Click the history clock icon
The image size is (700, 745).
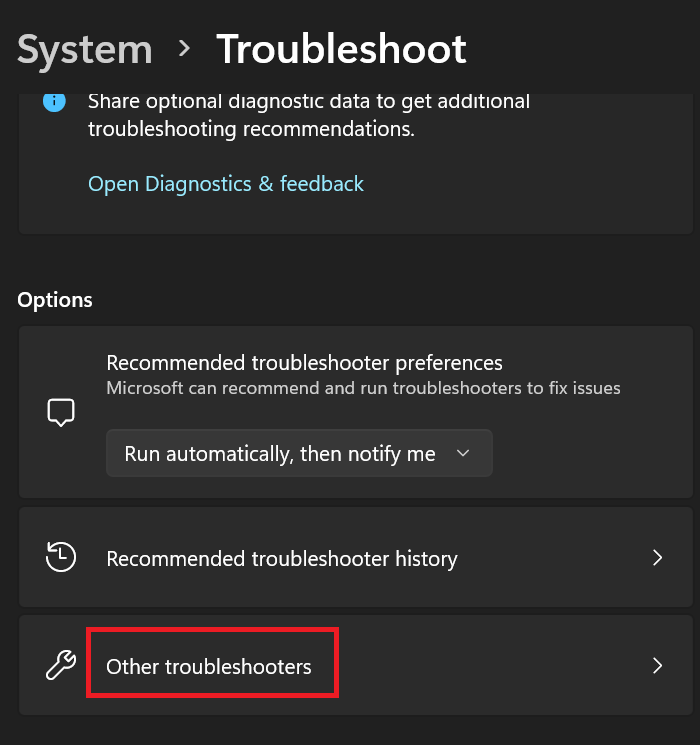point(61,558)
